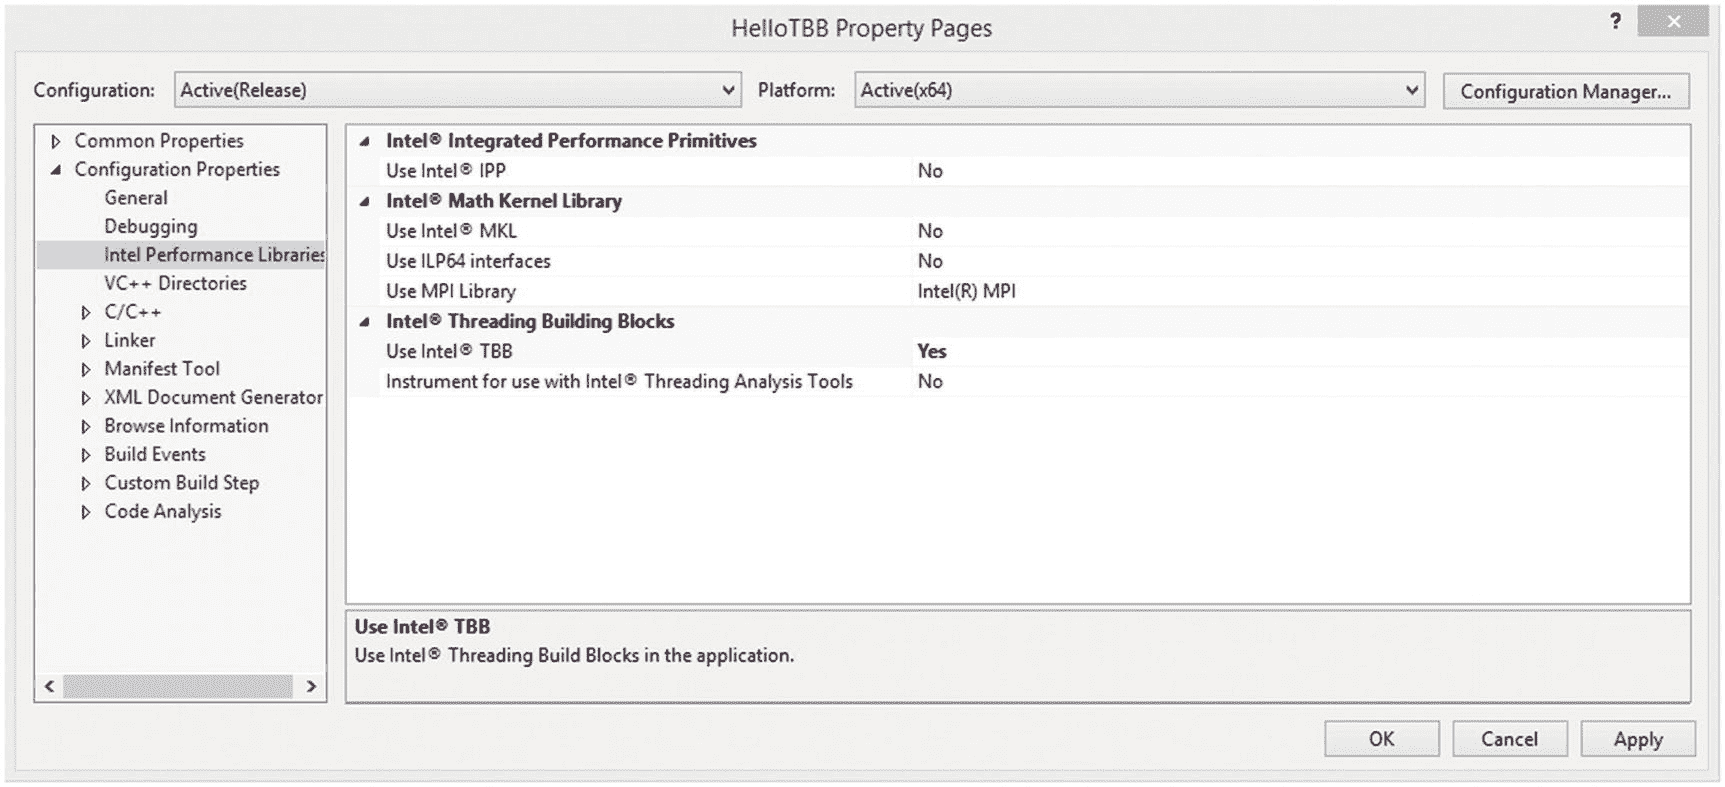
Task: Expand the Common Properties tree node
Action: pos(56,141)
